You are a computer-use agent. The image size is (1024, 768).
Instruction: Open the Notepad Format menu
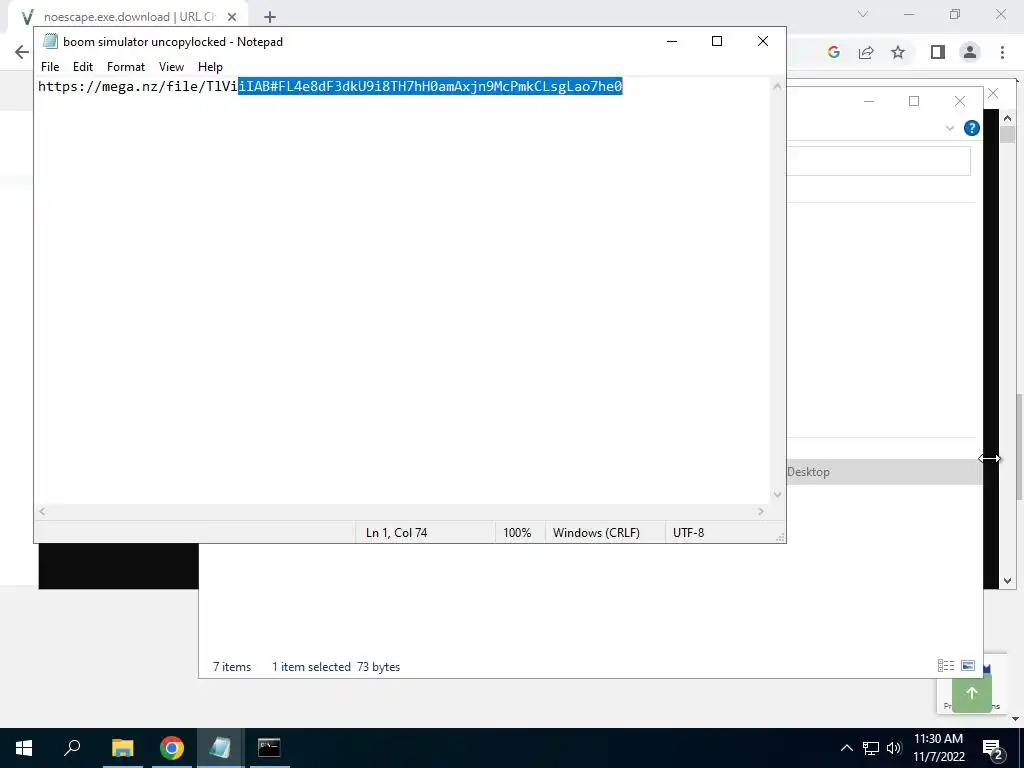125,67
